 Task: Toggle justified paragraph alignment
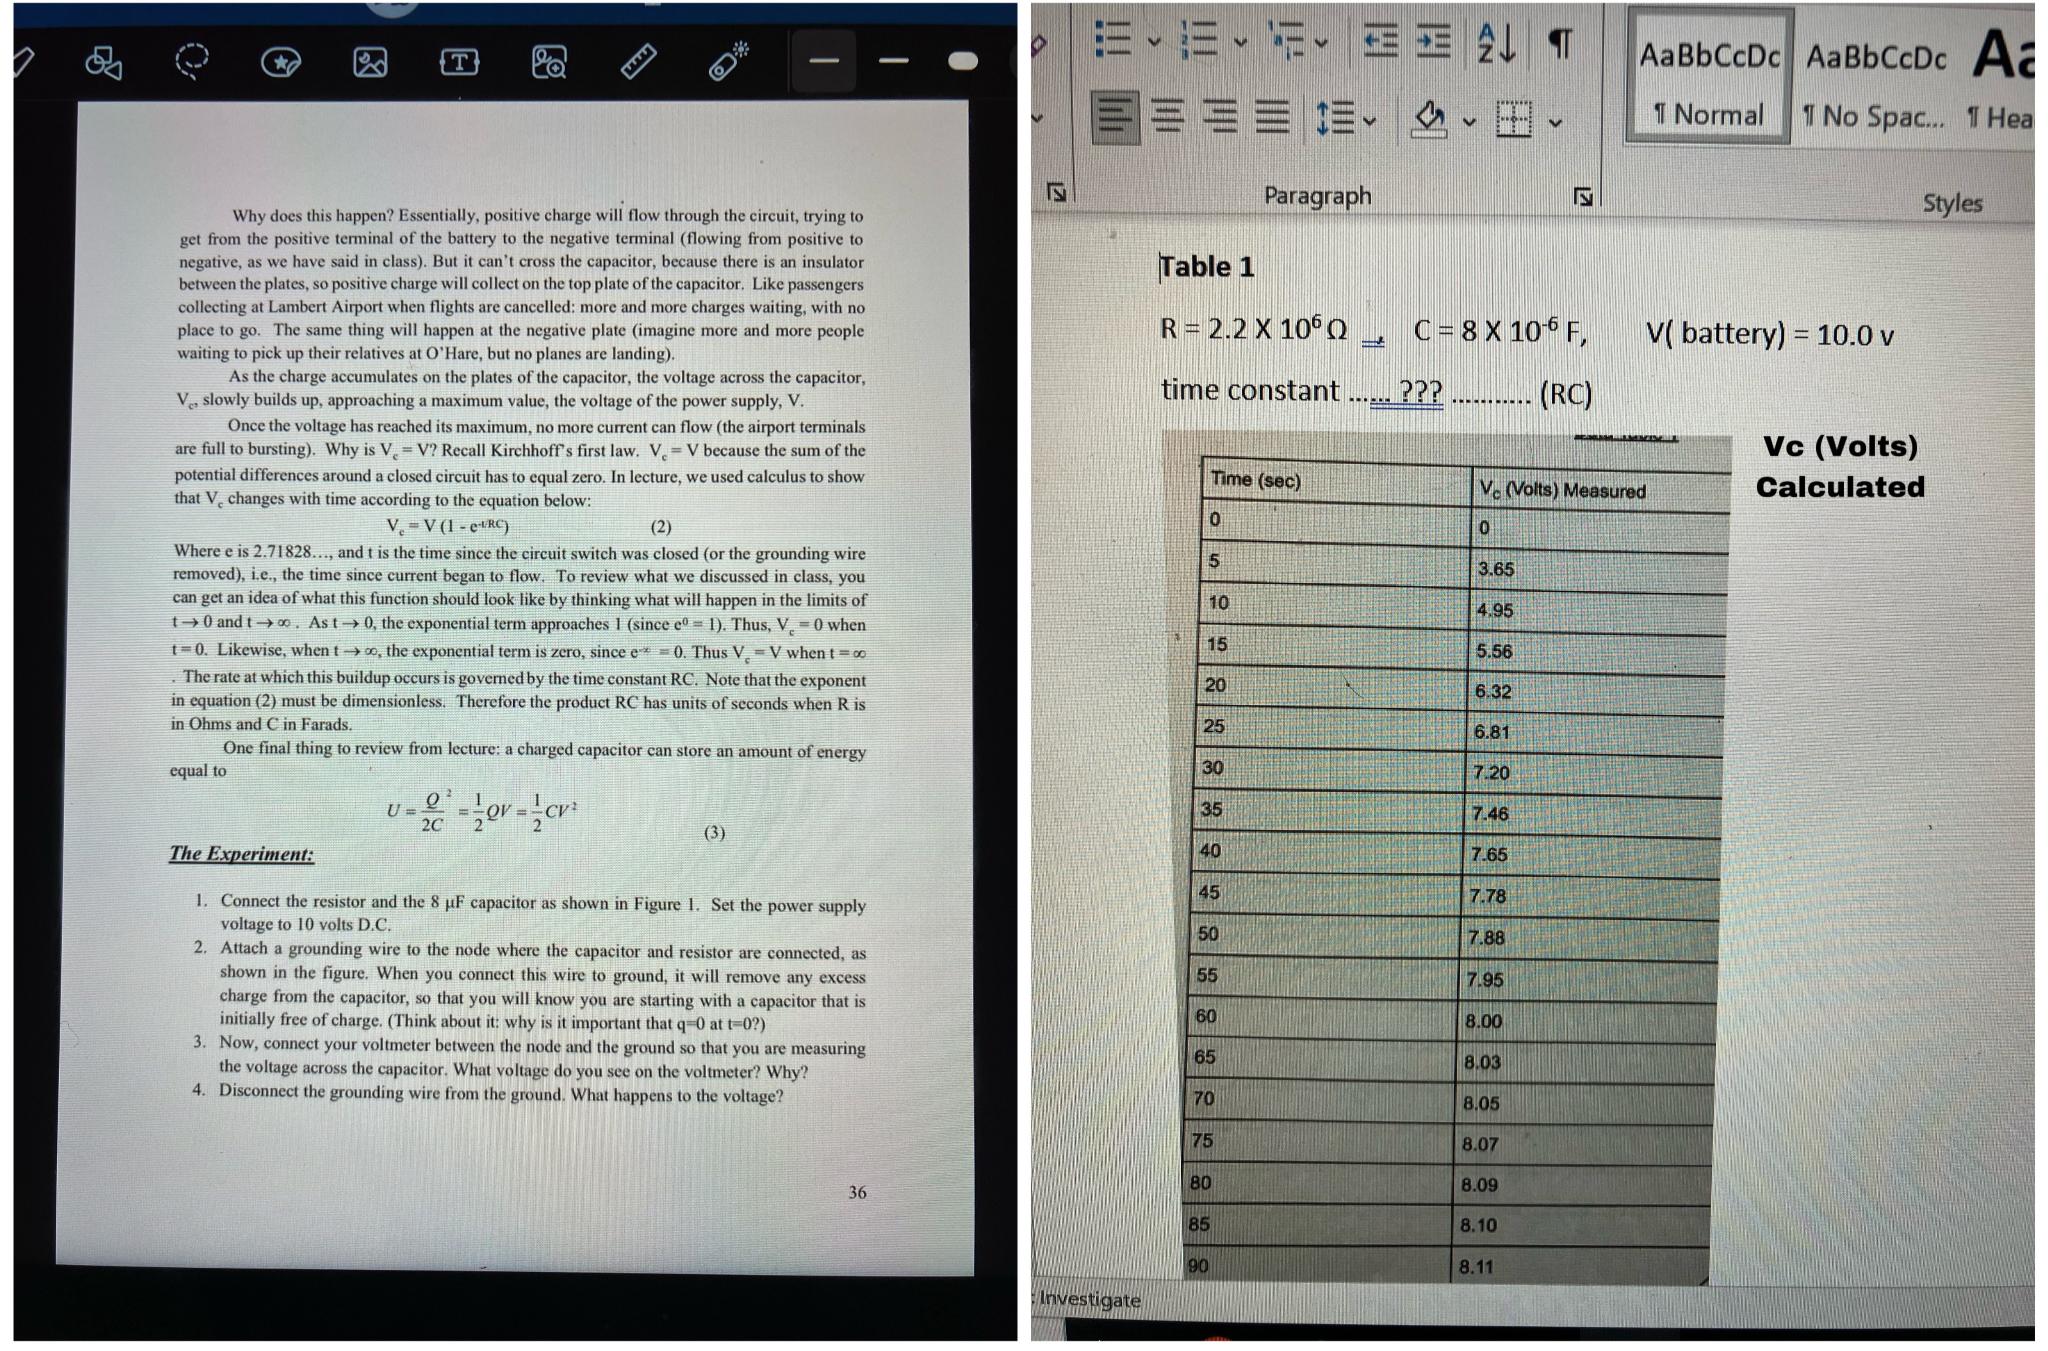[1270, 118]
